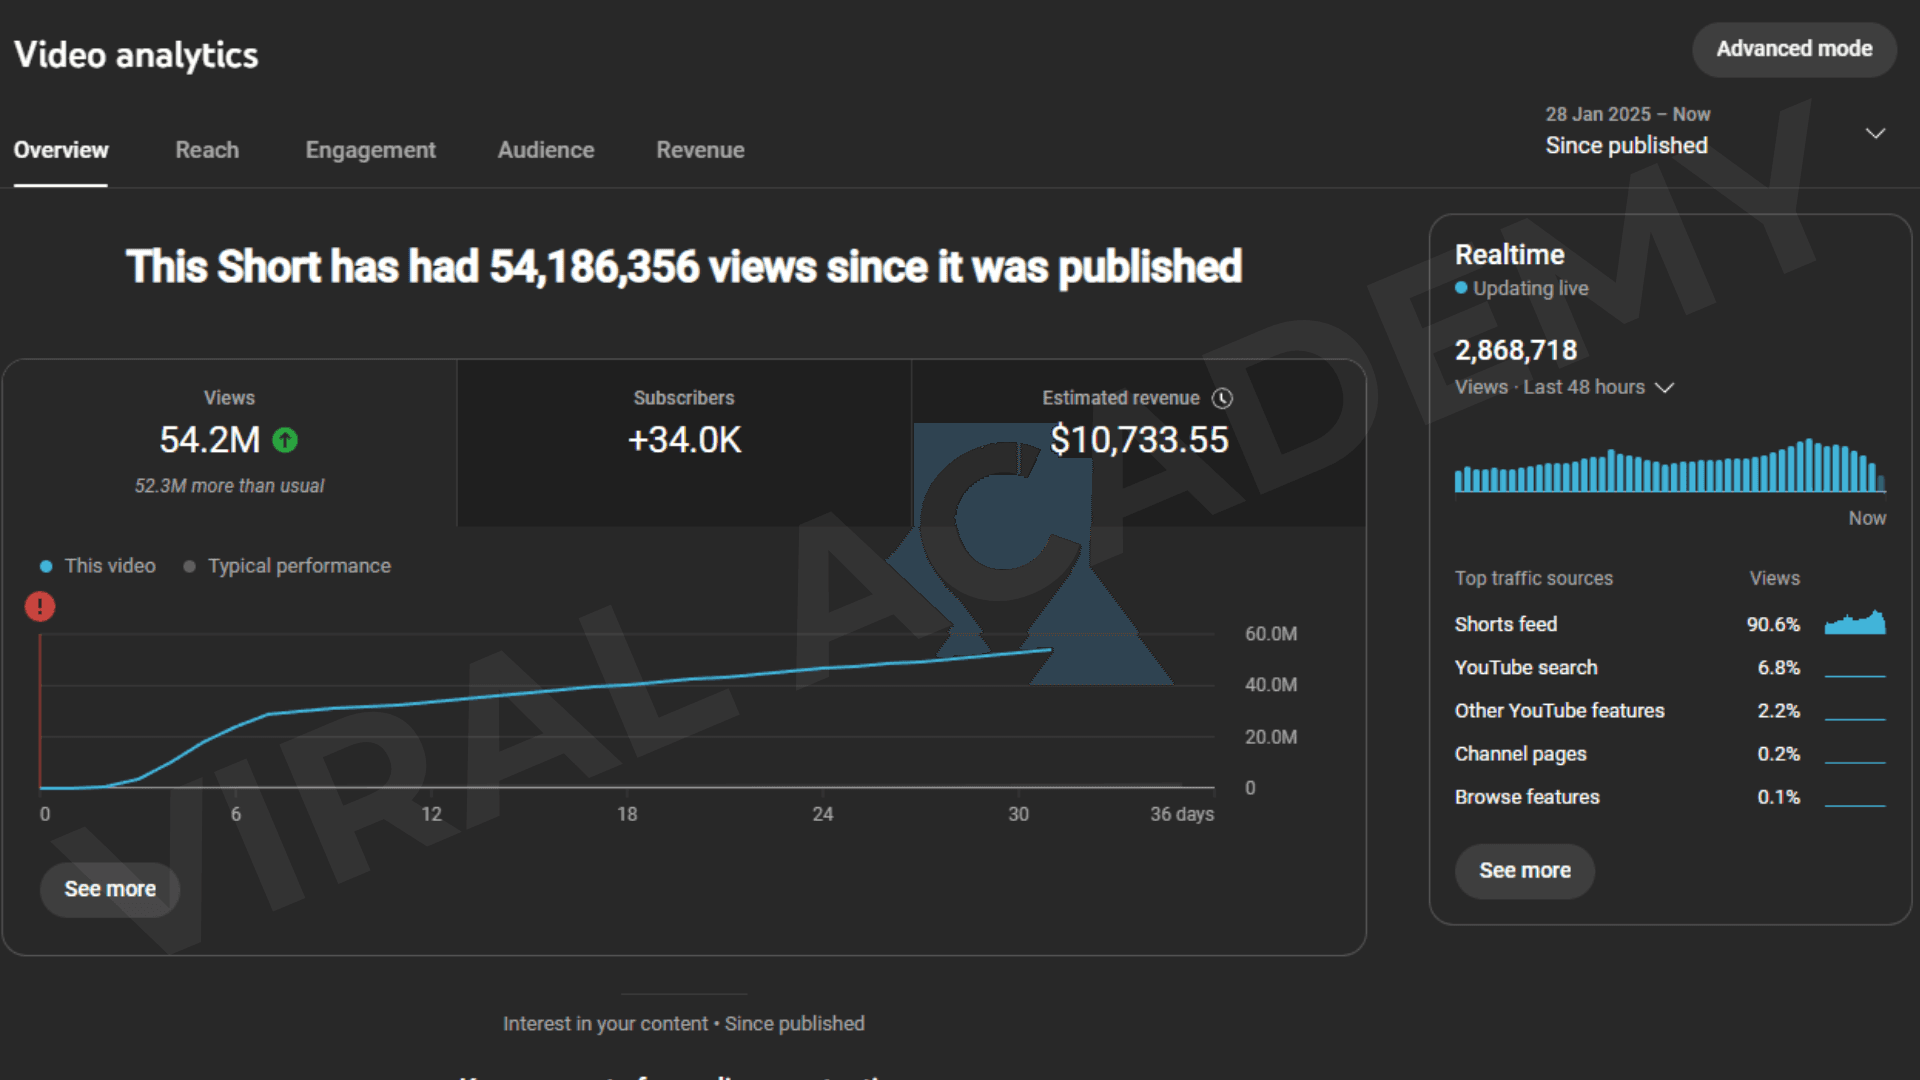Click the end of the views line graph
Image resolution: width=1920 pixels, height=1080 pixels.
tap(1049, 650)
